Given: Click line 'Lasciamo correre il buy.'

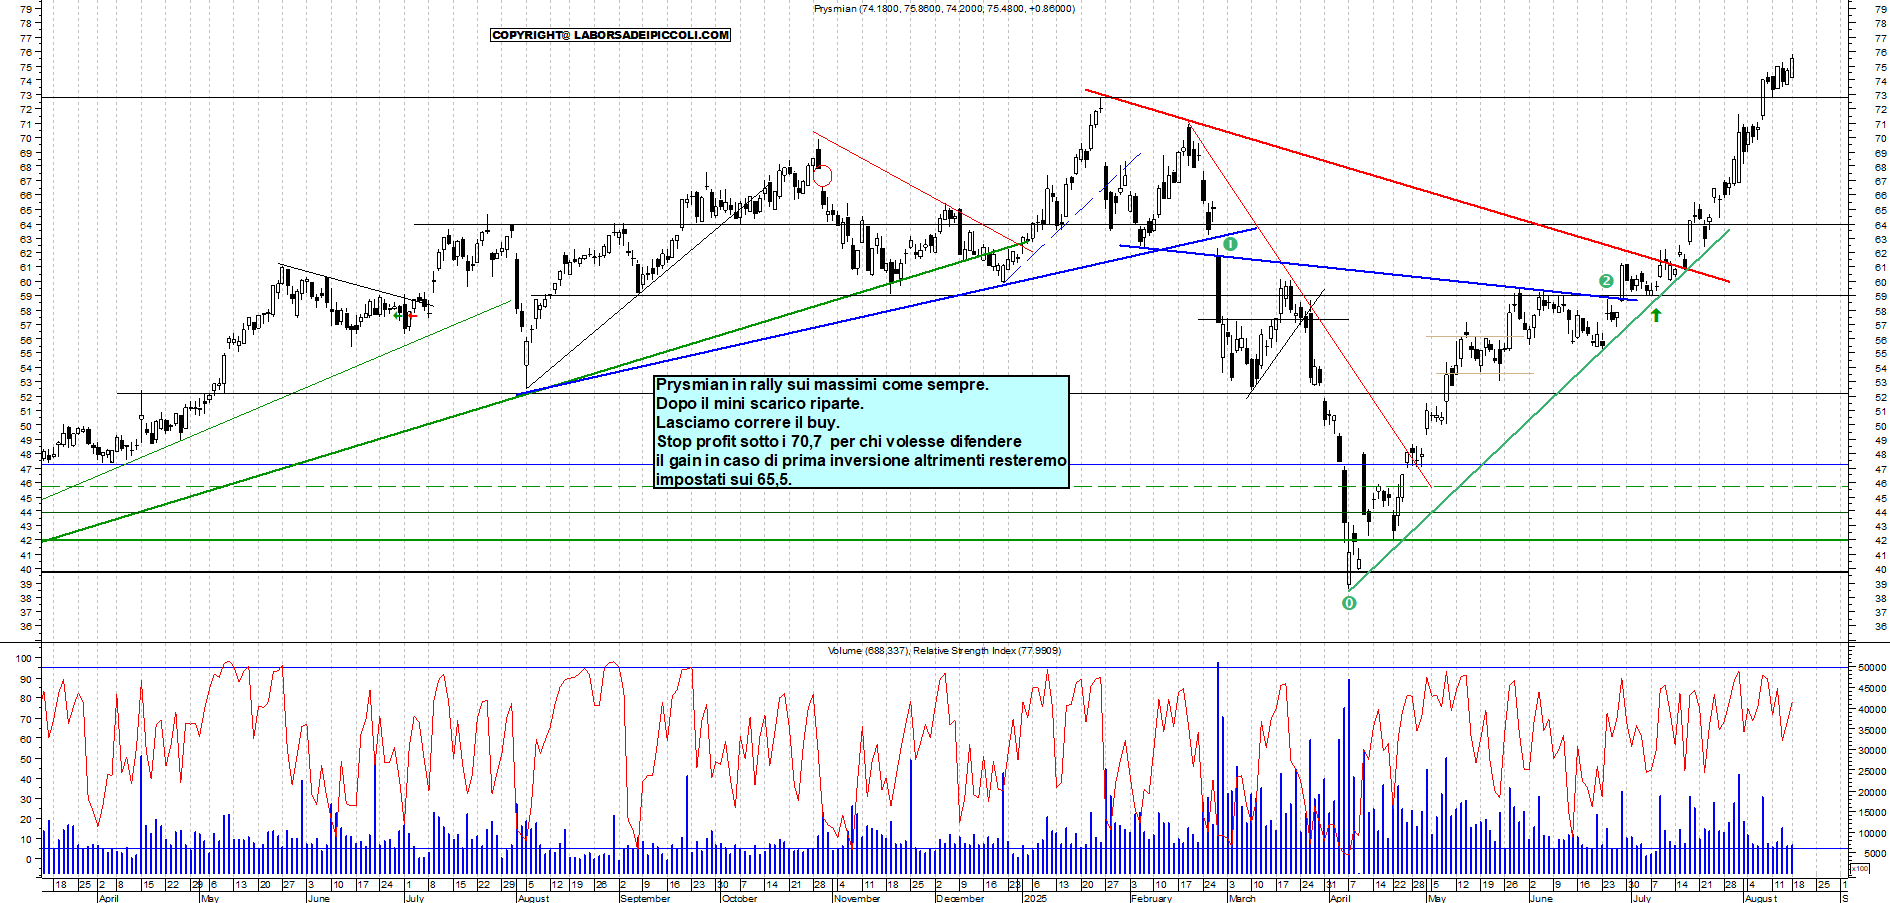Looking at the screenshot, I should point(748,423).
